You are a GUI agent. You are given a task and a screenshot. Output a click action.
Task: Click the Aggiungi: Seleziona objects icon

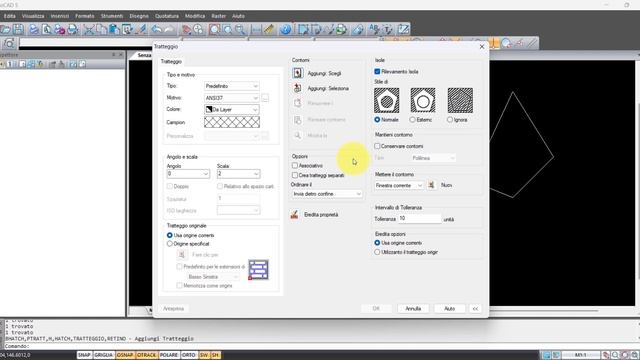click(298, 88)
